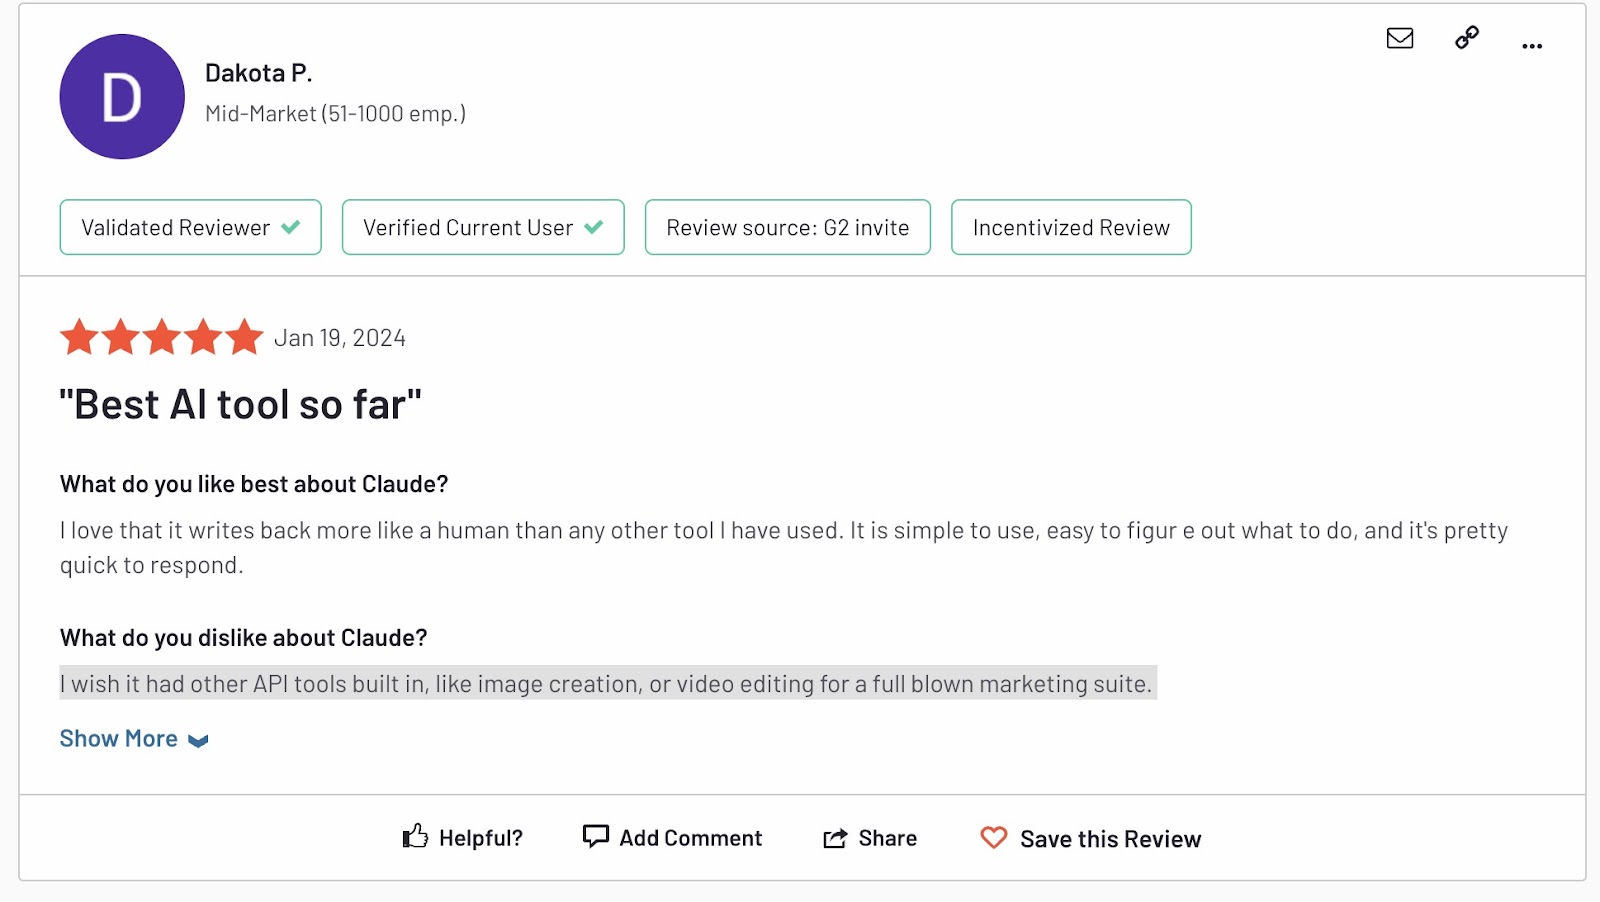
Task: Click "What do you like best about Claude?"
Action: click(254, 484)
